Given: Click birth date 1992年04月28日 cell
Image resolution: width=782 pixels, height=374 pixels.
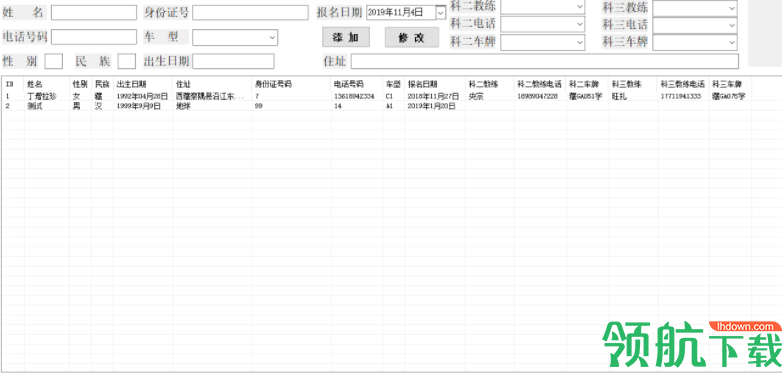Looking at the screenshot, I should click(x=142, y=96).
